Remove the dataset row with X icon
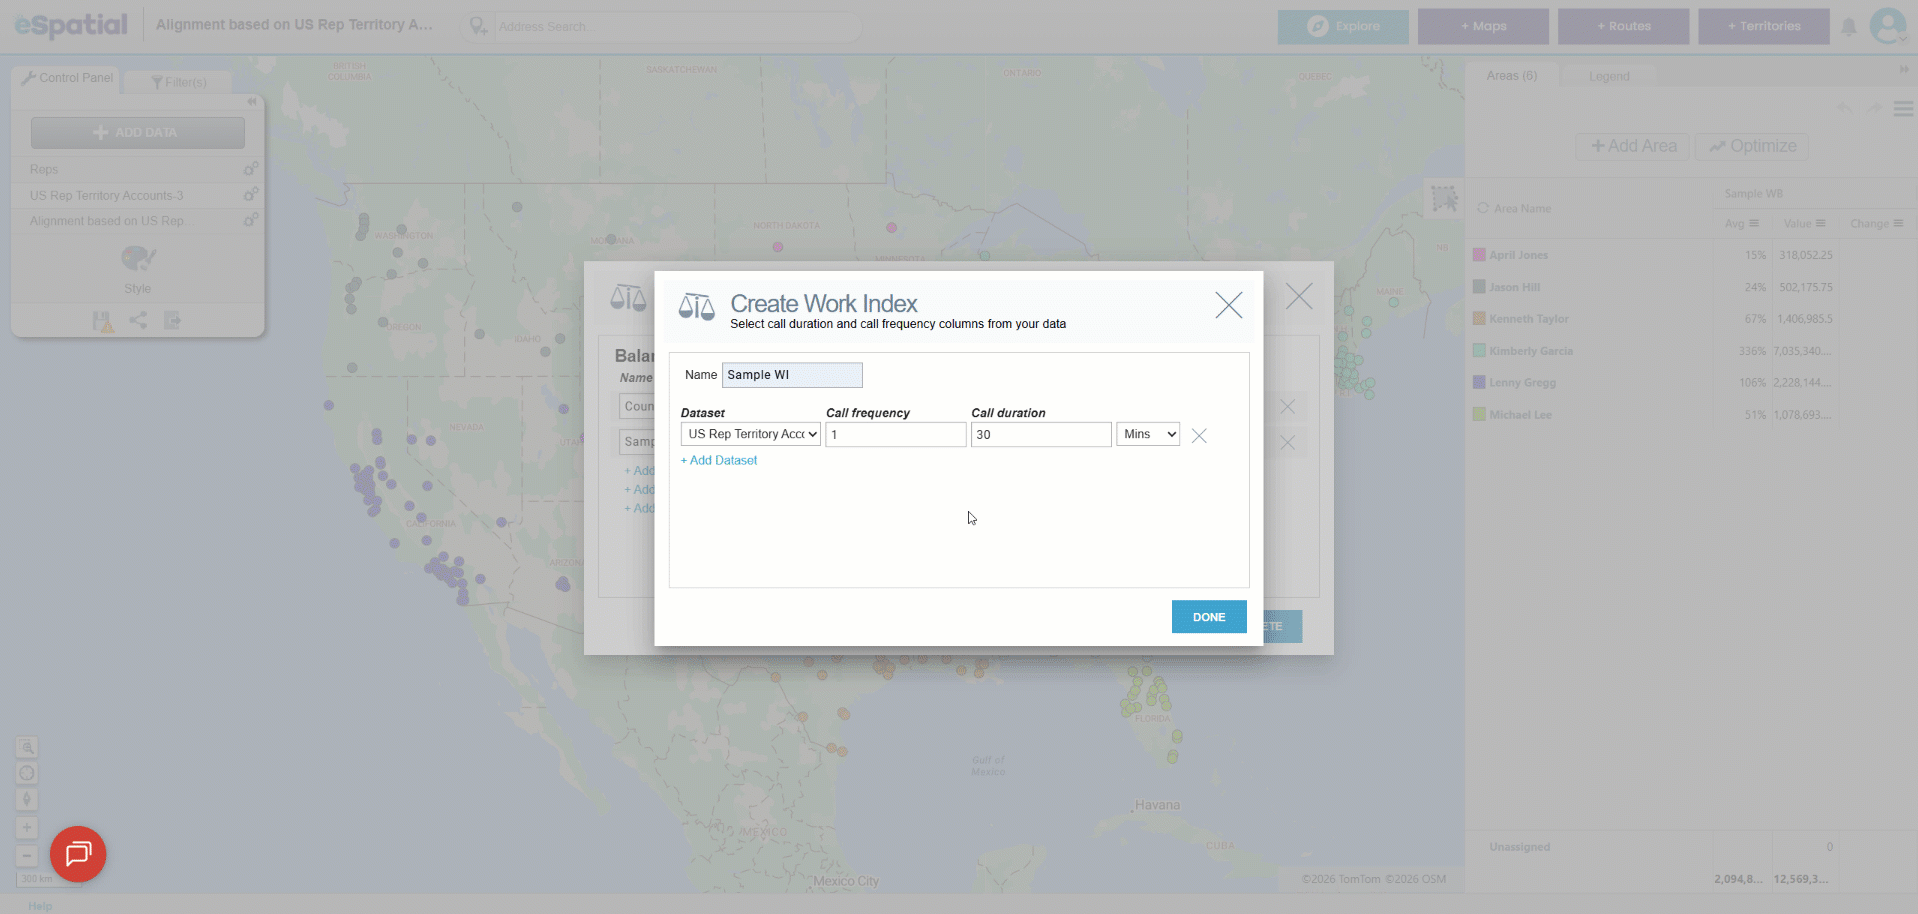The width and height of the screenshot is (1918, 914). [1199, 435]
